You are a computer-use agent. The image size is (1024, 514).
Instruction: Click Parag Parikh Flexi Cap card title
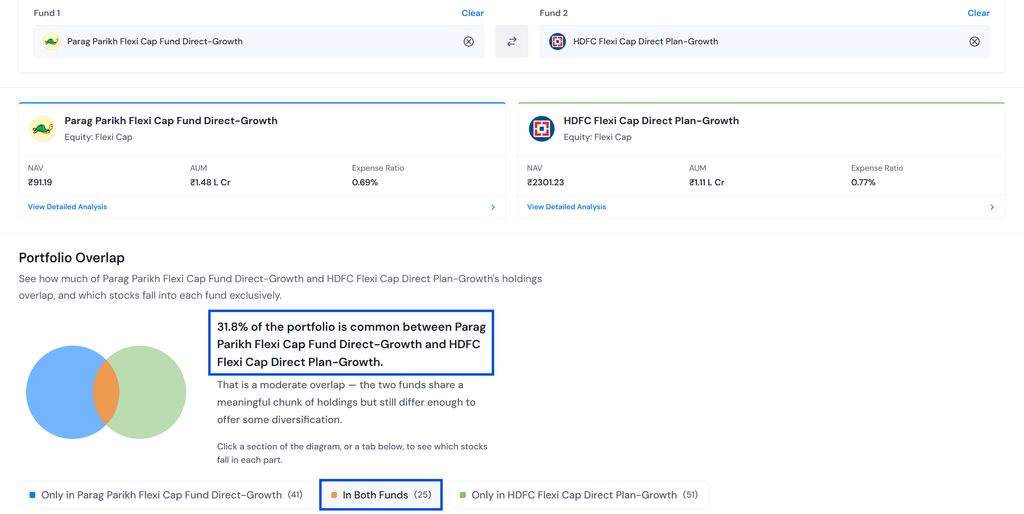tap(171, 121)
